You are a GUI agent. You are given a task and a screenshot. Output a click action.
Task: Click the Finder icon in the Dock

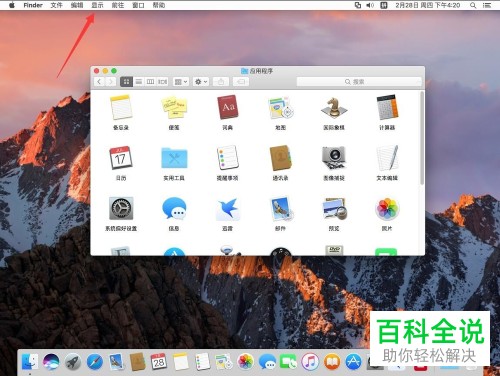pos(30,362)
